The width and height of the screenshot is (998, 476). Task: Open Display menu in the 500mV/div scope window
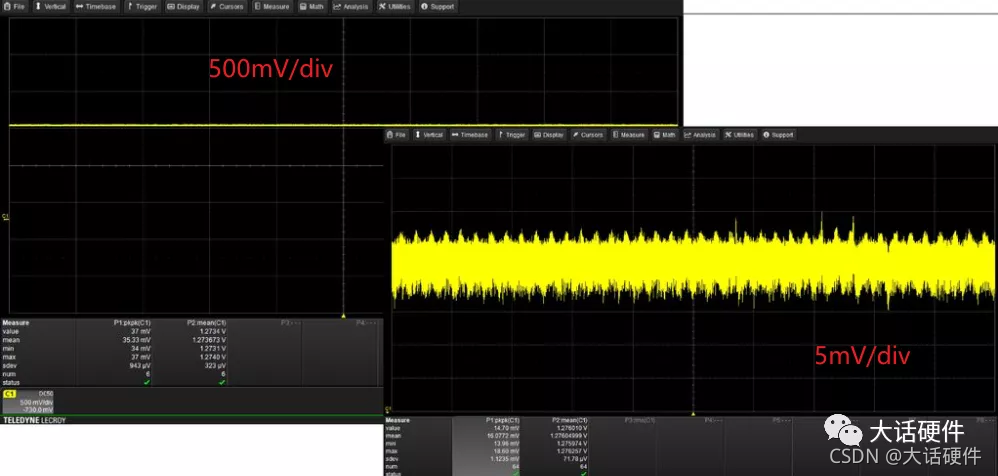pos(184,6)
